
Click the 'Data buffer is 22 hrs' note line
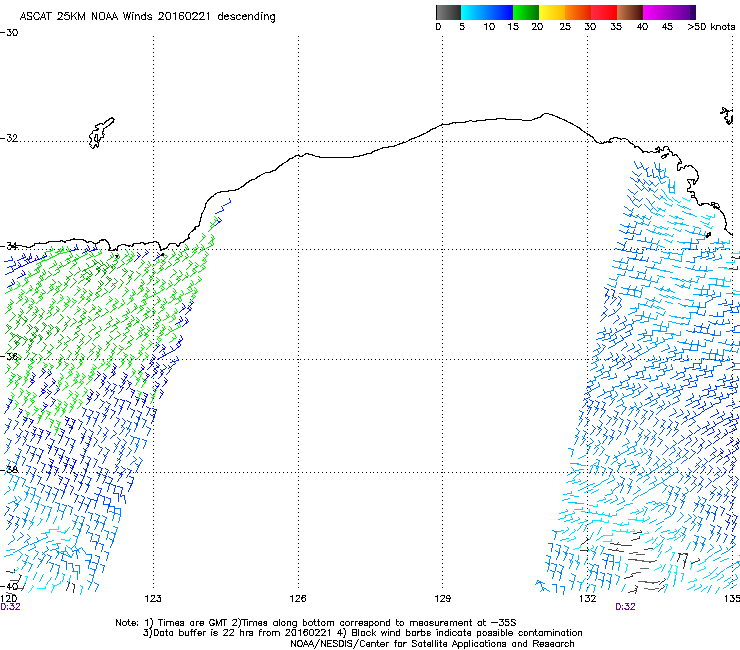[362, 633]
